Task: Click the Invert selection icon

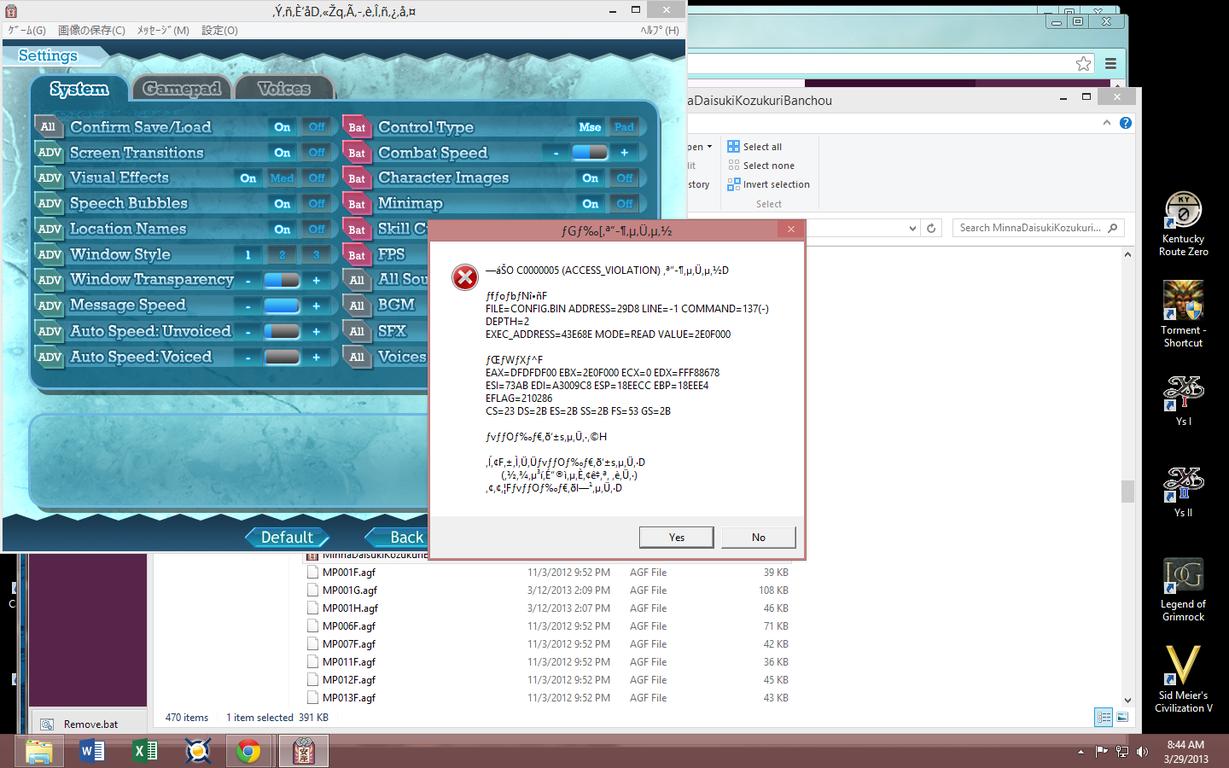Action: coord(733,185)
